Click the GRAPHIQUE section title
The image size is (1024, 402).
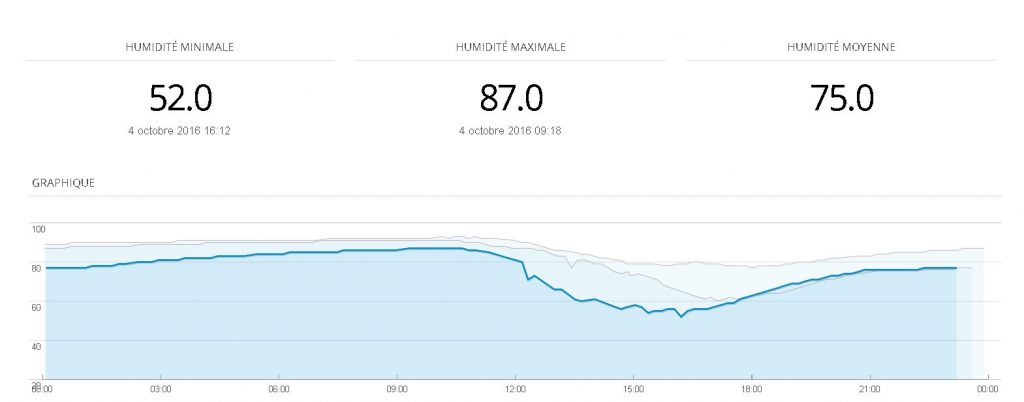64,183
